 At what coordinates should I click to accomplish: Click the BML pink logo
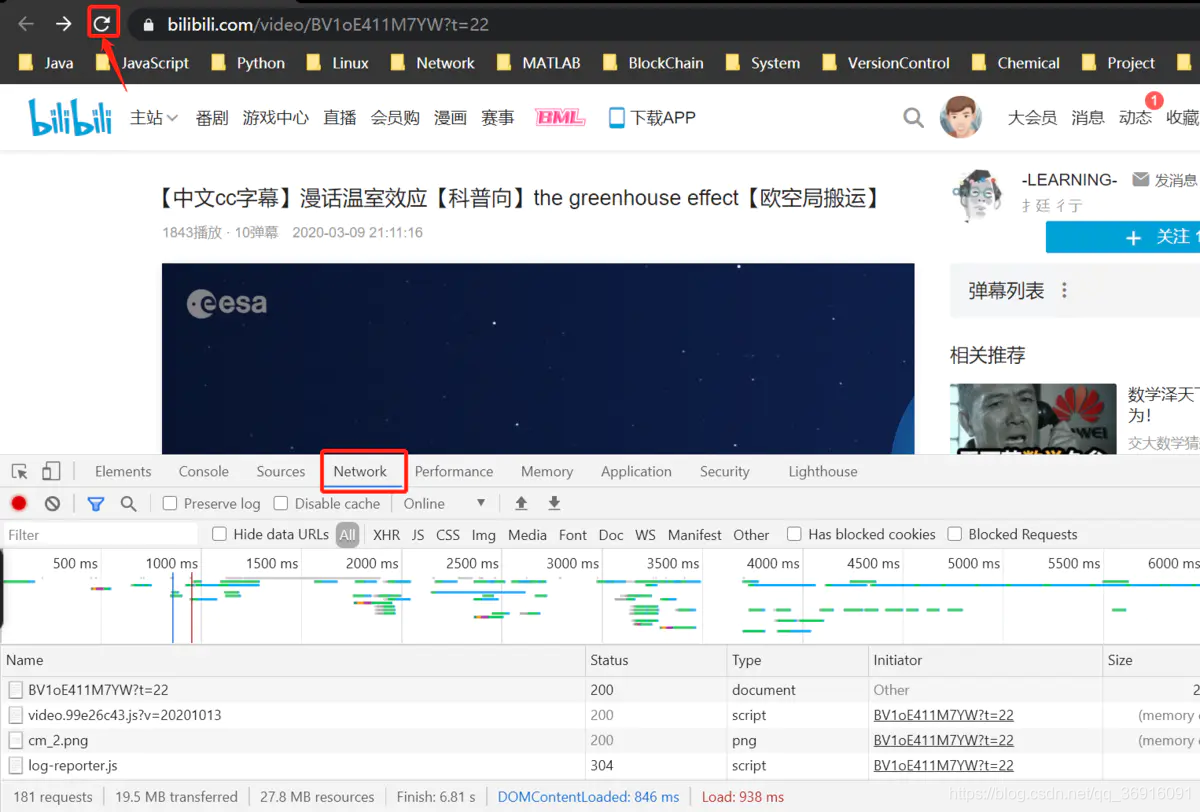coord(560,118)
